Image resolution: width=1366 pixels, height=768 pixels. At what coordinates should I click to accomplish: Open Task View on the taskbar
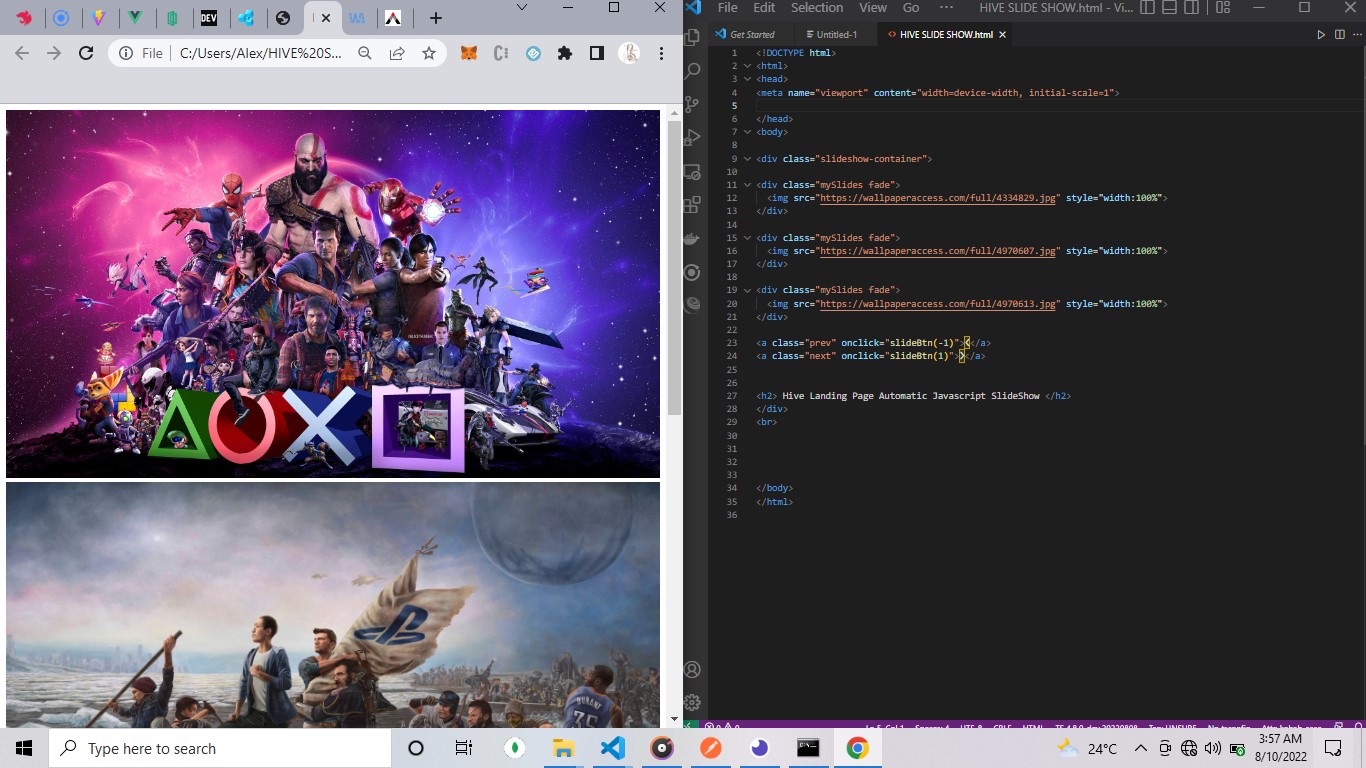click(463, 748)
